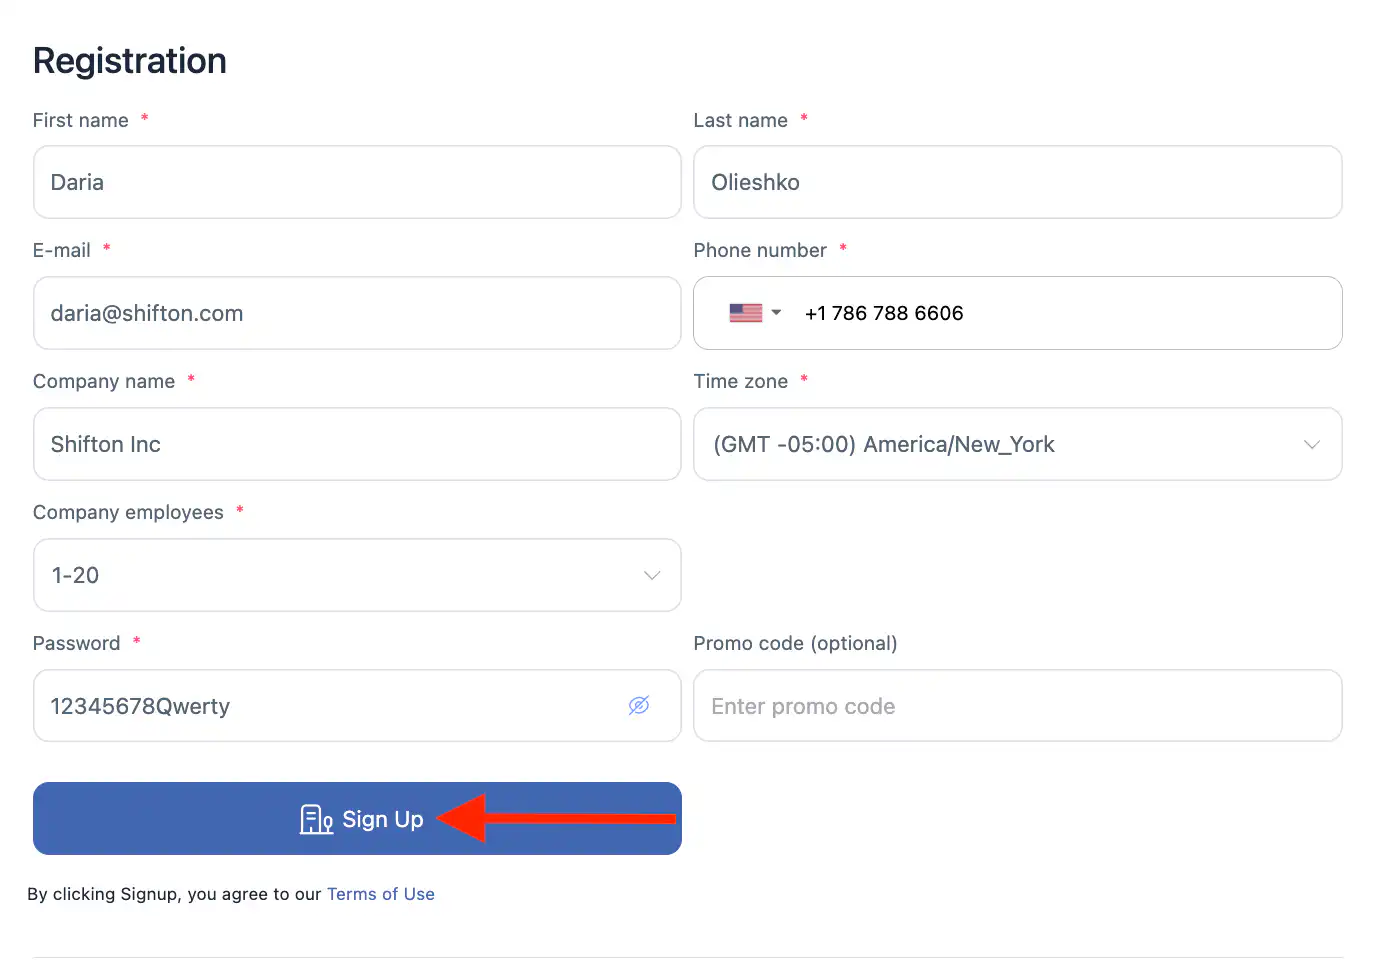1390x960 pixels.
Task: Expand the Company employees dropdown chevron
Action: (652, 576)
